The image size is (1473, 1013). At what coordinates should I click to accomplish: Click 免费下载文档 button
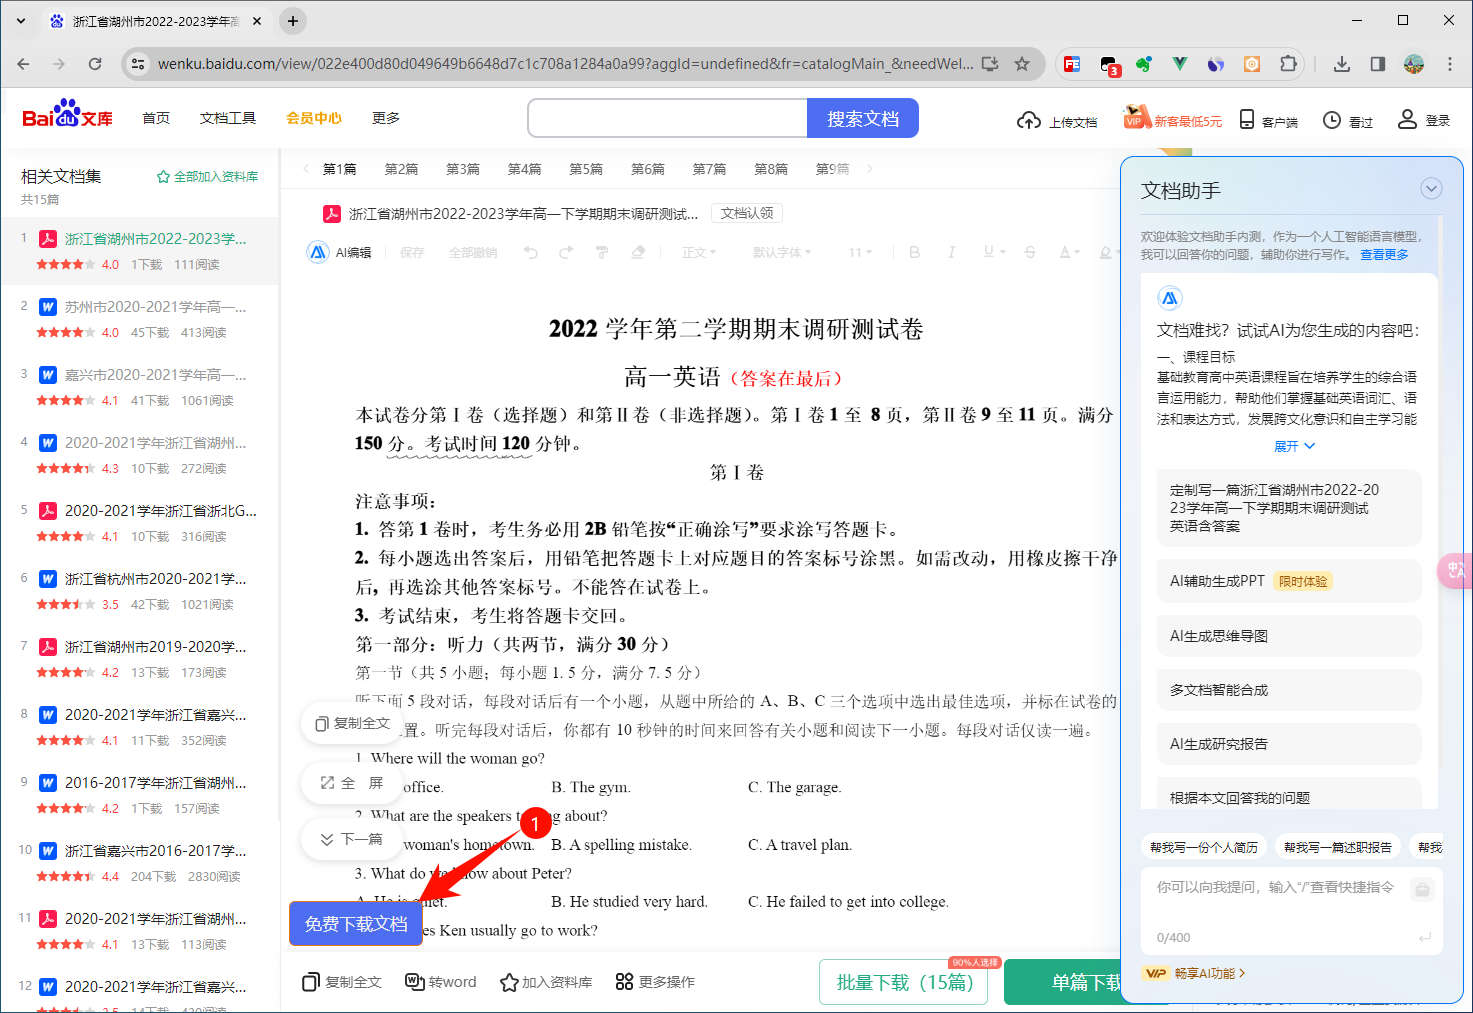tap(356, 924)
